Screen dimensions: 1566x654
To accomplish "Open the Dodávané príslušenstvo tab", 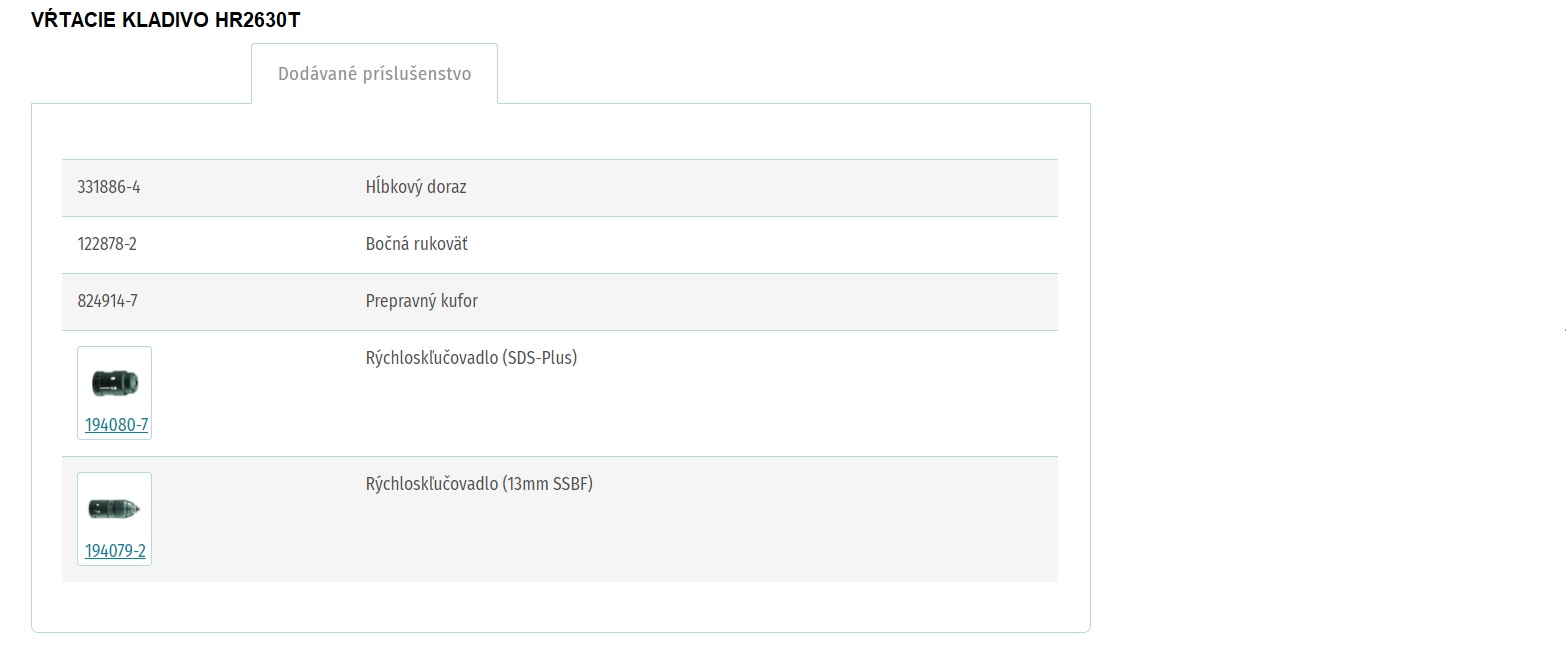I will (374, 74).
